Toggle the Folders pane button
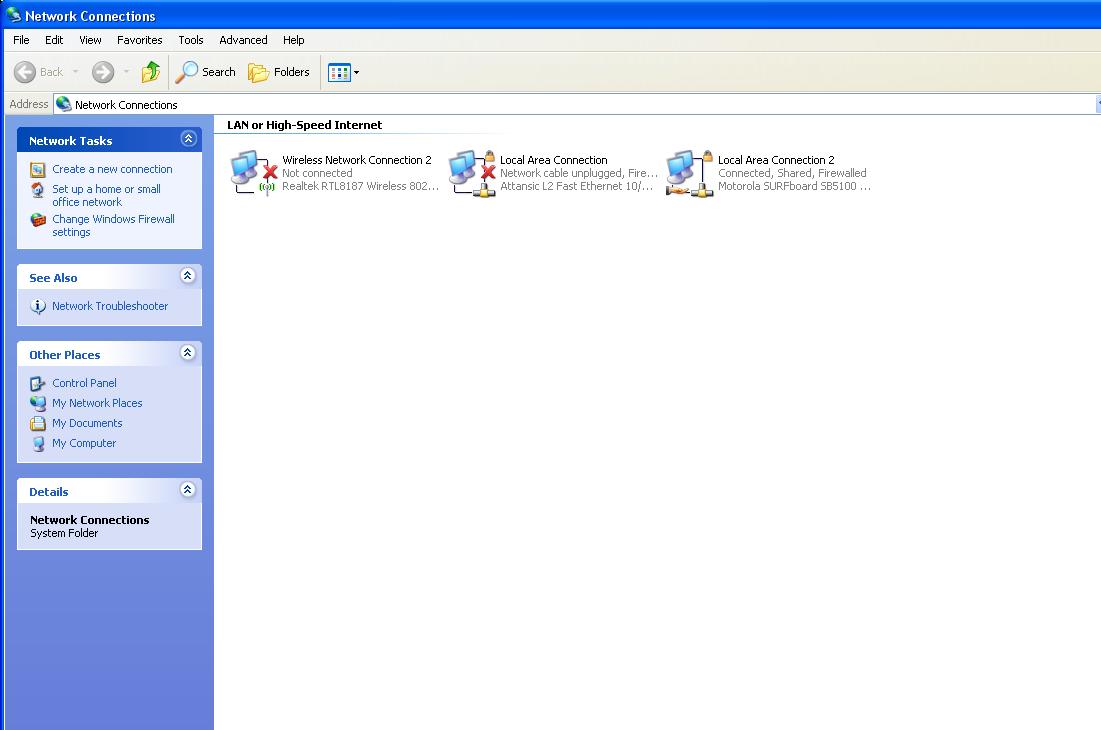The width and height of the screenshot is (1101, 730). point(279,72)
